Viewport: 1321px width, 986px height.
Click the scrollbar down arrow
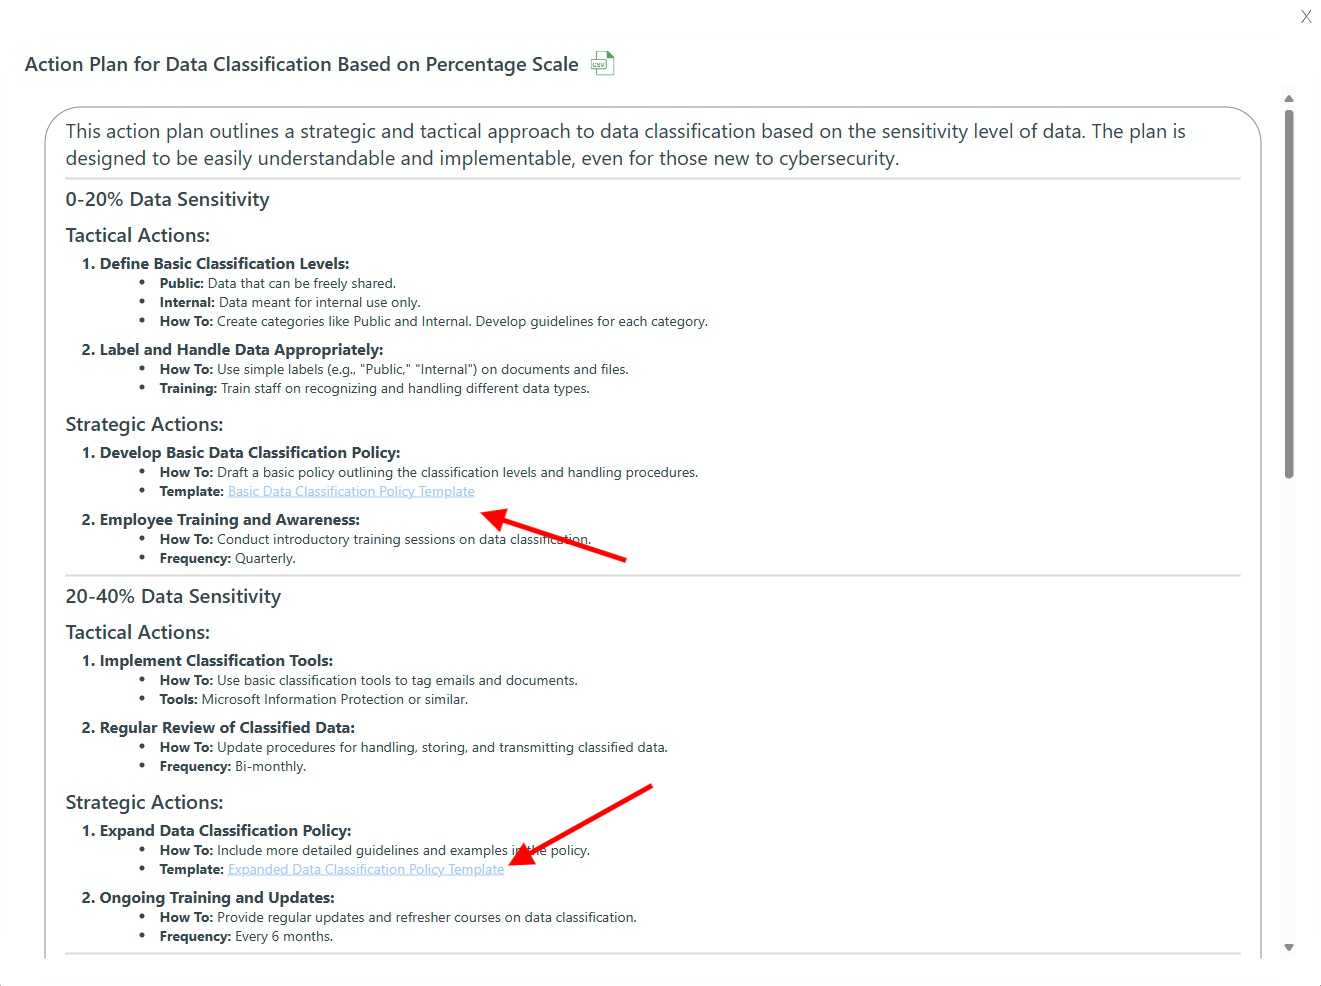pyautogui.click(x=1289, y=947)
